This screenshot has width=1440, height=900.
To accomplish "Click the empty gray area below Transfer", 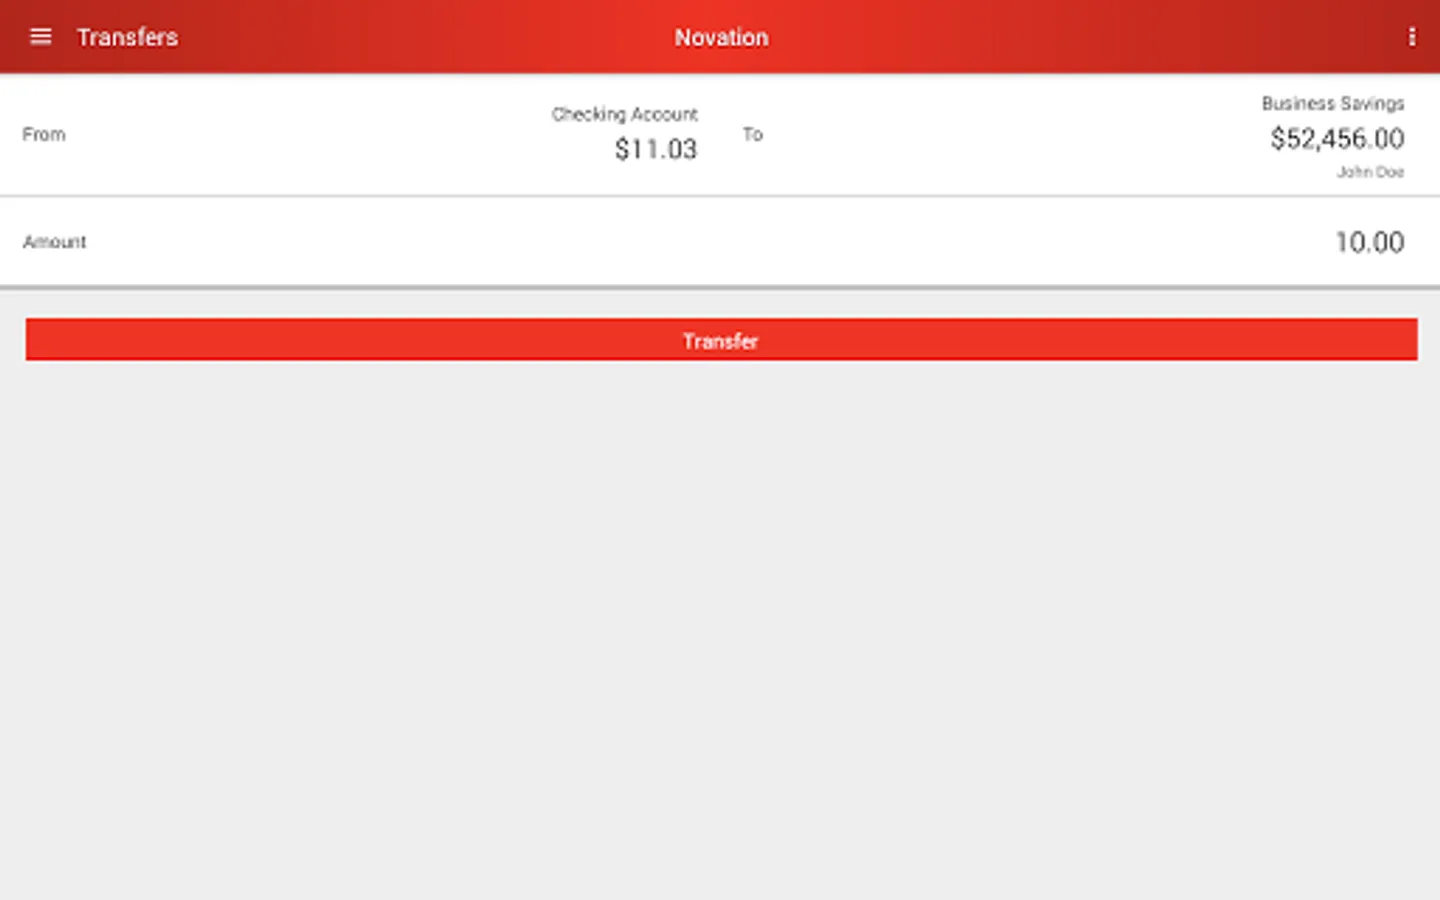I will coord(720,630).
